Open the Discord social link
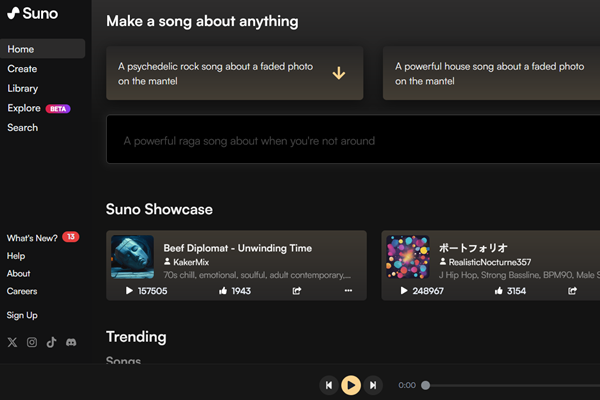This screenshot has height=400, width=600. 71,342
